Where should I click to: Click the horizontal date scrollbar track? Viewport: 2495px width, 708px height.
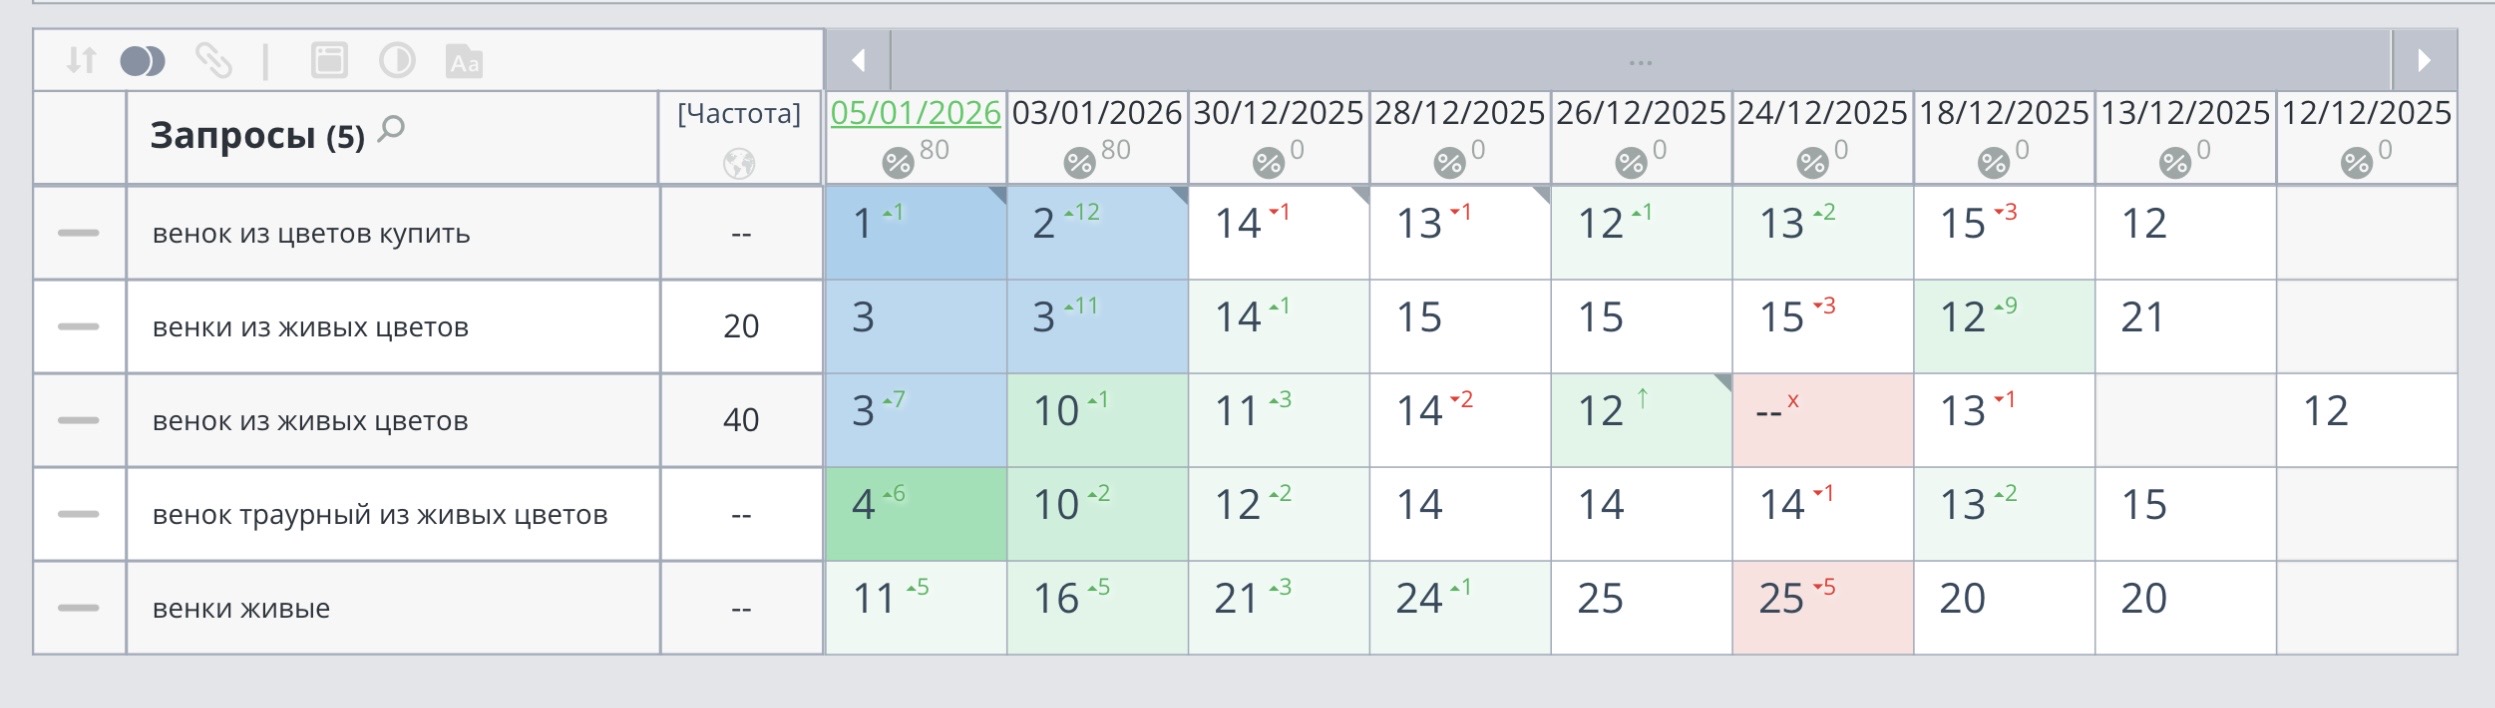pos(1640,61)
